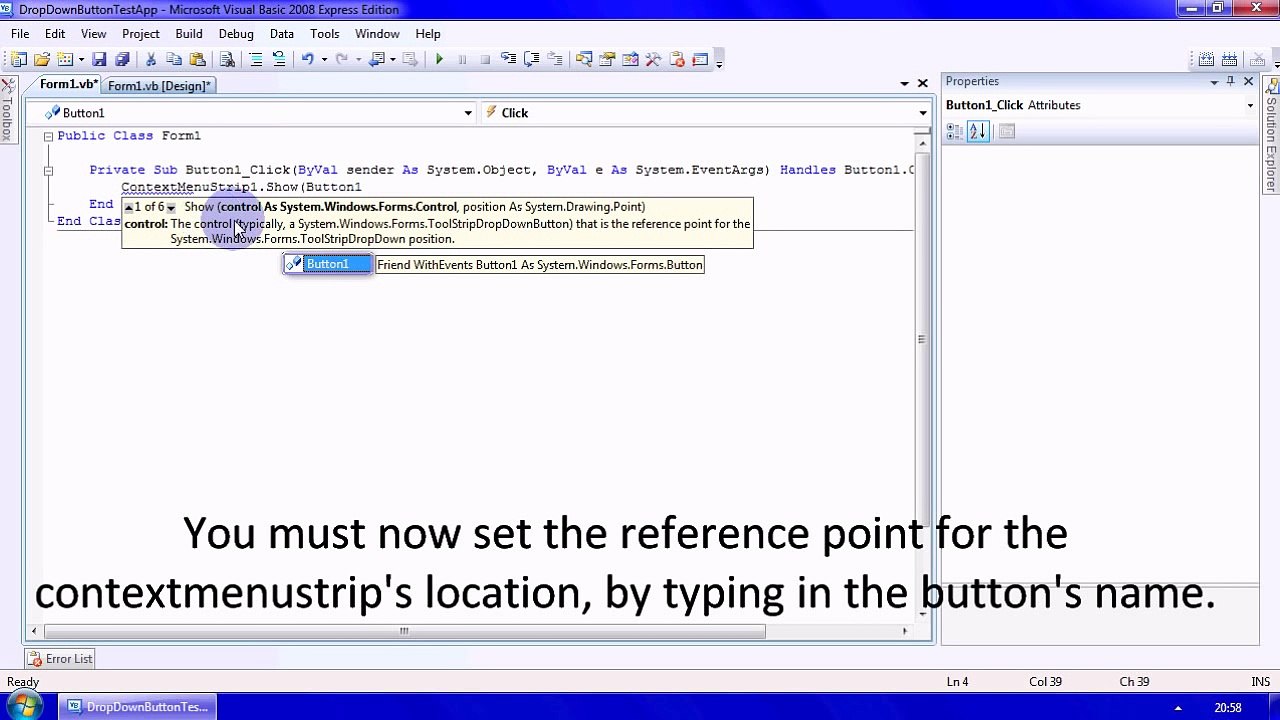The width and height of the screenshot is (1280, 720).
Task: Open the Properties object selector dropdown
Action: click(1250, 105)
